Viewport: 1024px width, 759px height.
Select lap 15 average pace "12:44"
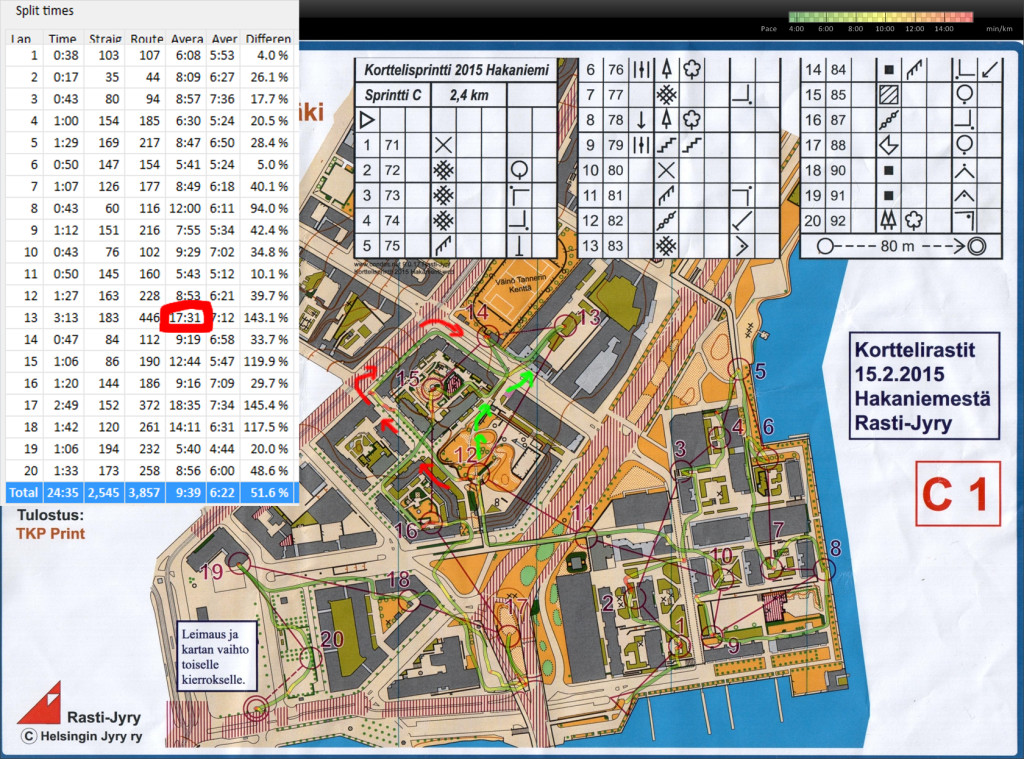click(185, 362)
